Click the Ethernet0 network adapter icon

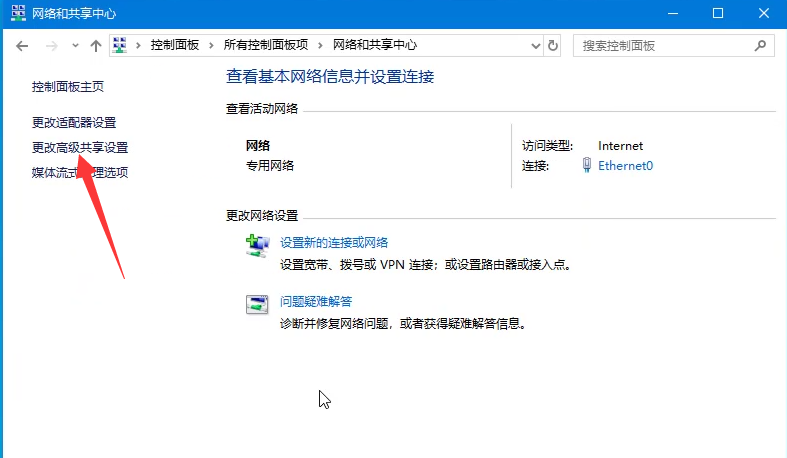587,165
